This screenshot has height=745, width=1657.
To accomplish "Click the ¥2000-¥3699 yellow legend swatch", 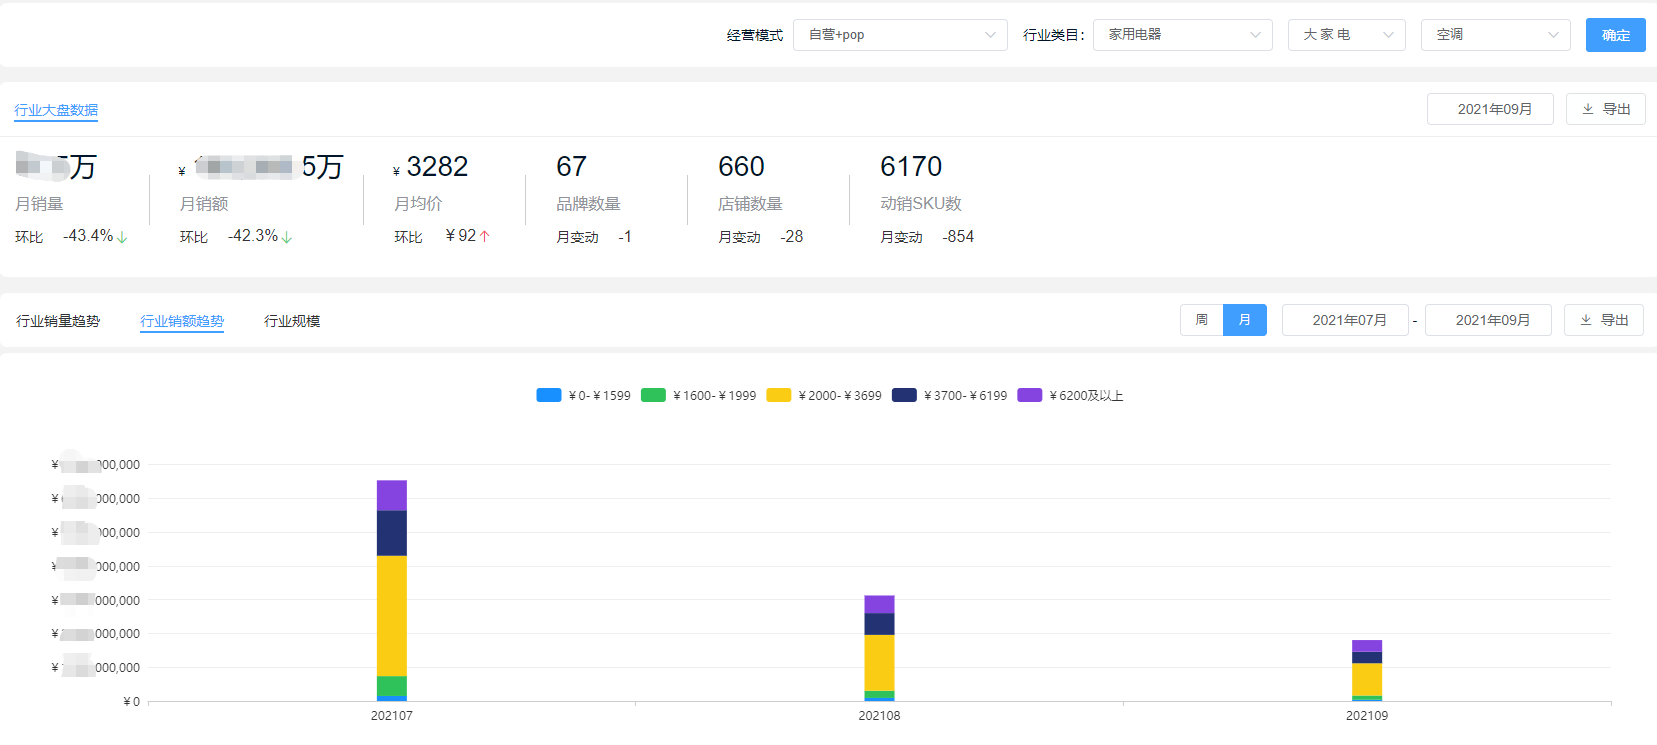I will pyautogui.click(x=779, y=395).
